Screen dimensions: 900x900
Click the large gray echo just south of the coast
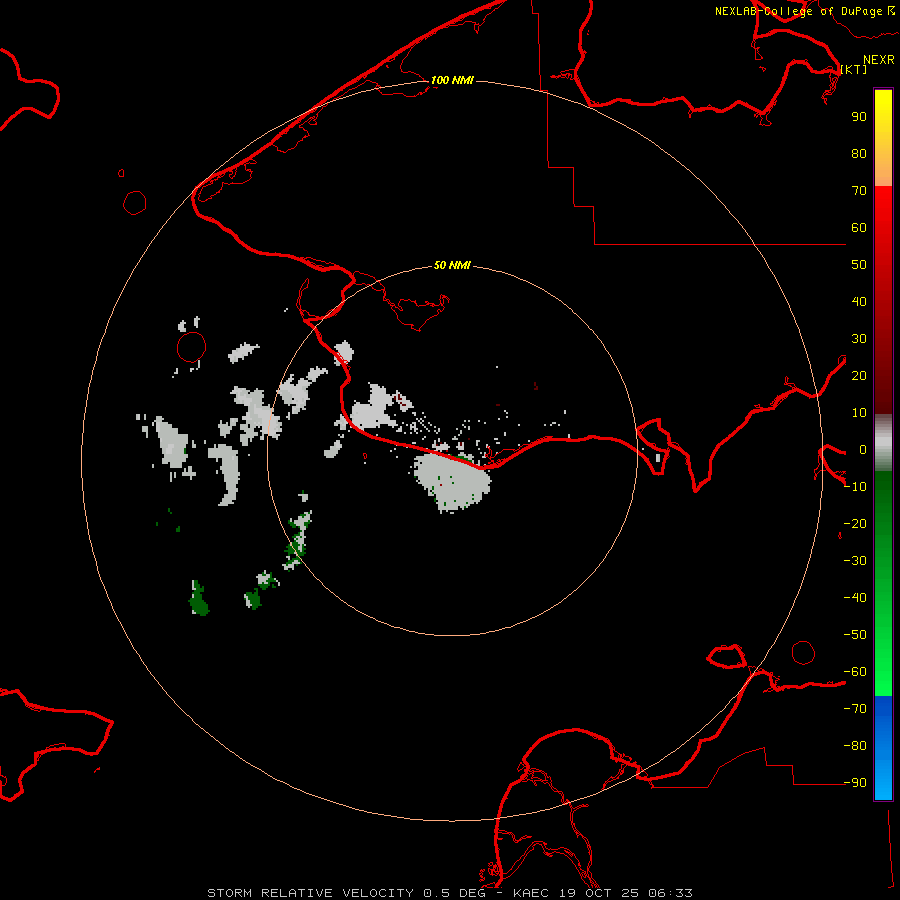click(452, 481)
